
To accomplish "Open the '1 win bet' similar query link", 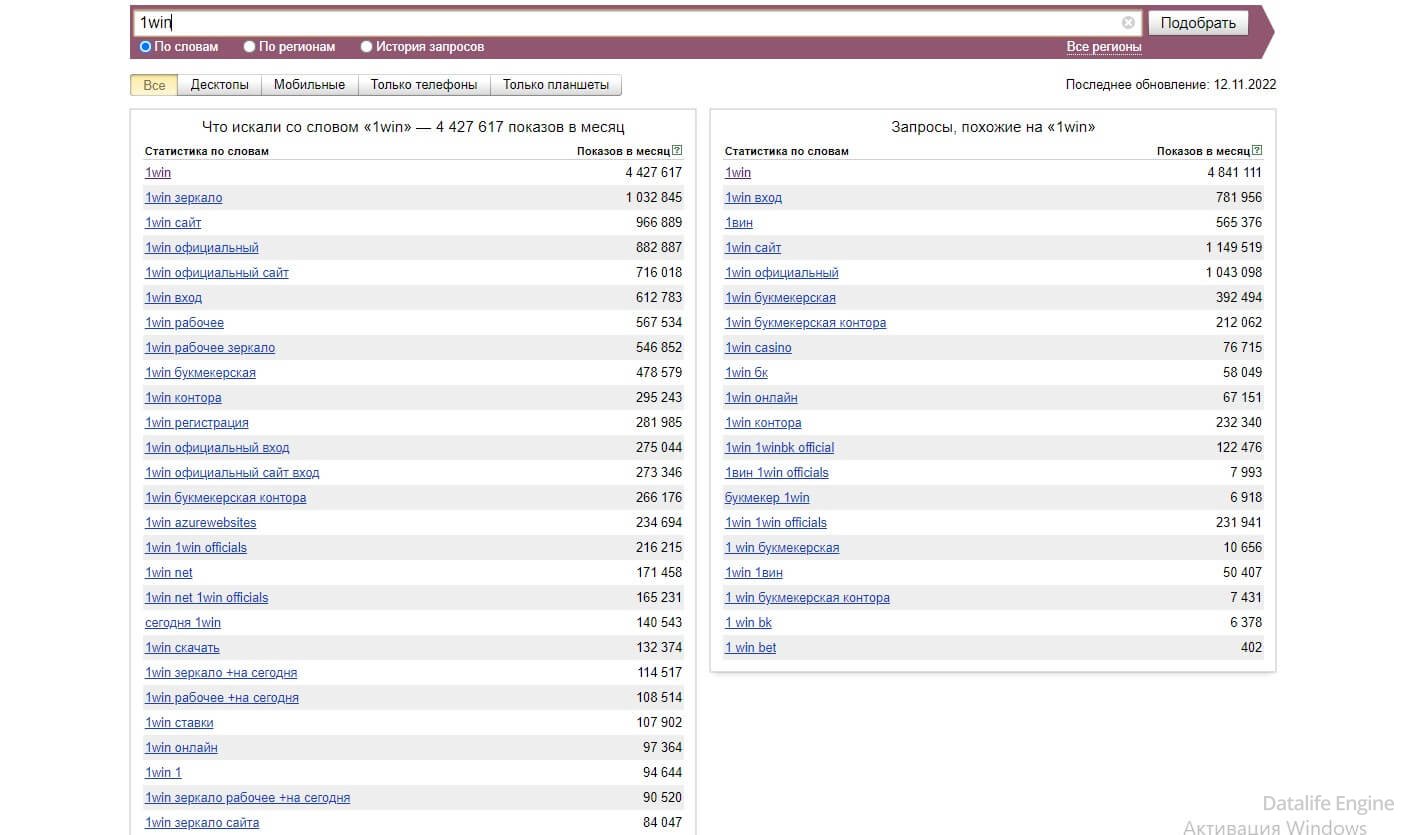I will click(x=750, y=648).
